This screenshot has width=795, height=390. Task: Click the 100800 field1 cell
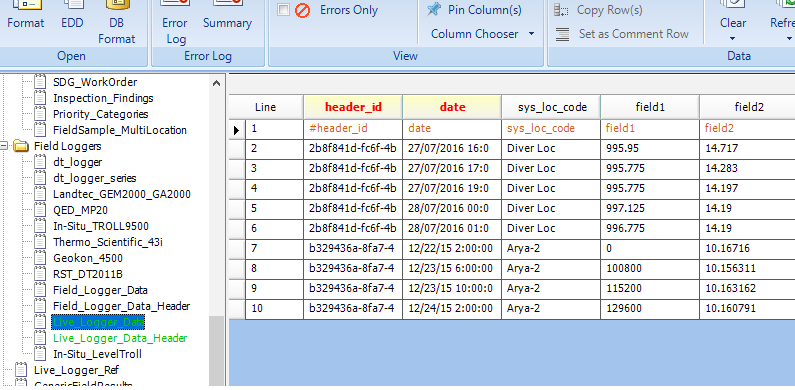(650, 268)
